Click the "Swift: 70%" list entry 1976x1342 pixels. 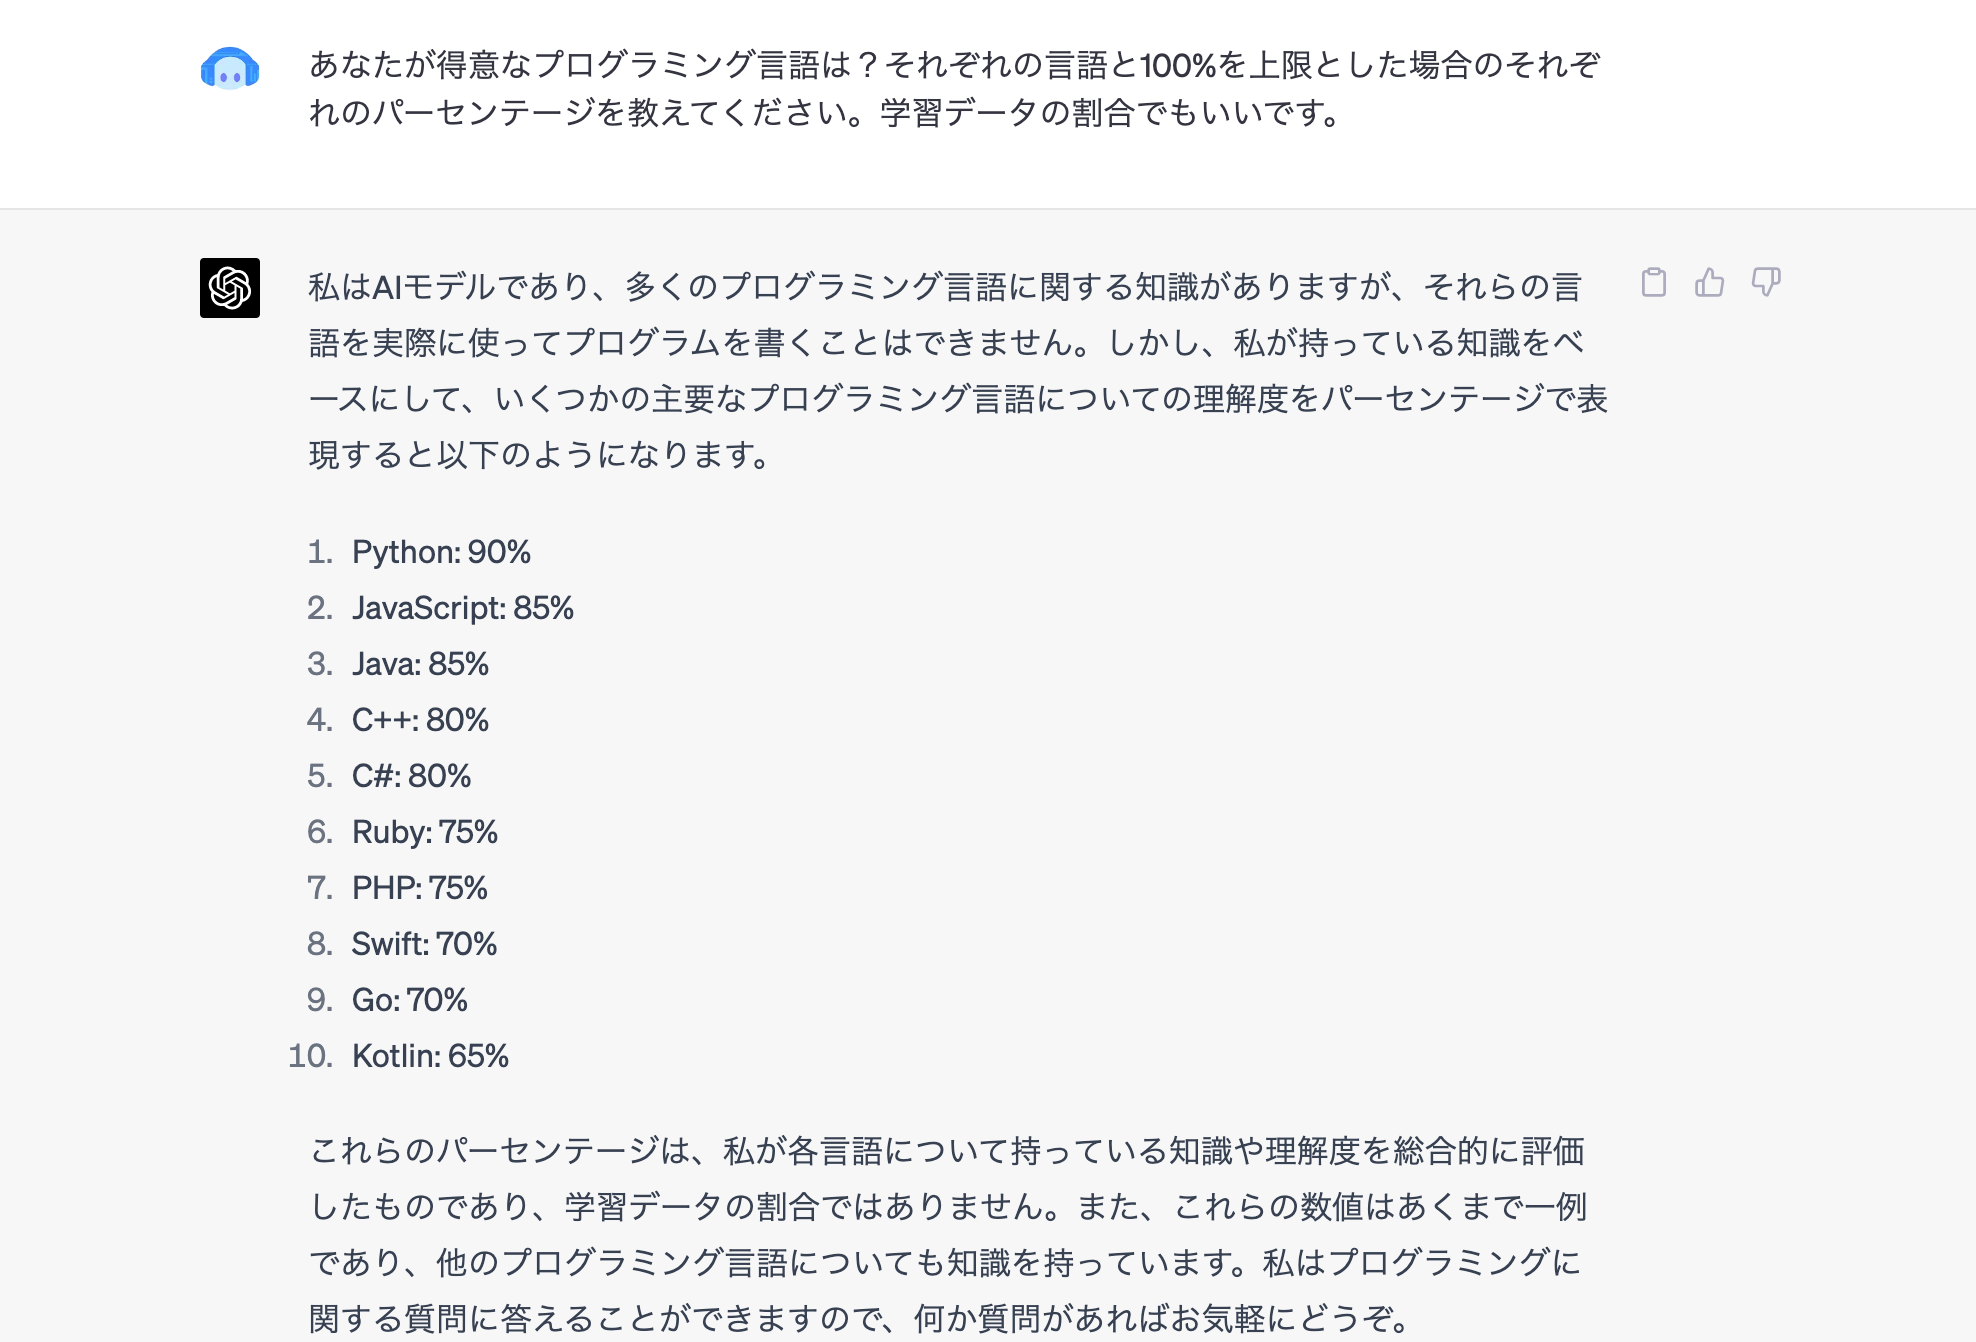424,944
